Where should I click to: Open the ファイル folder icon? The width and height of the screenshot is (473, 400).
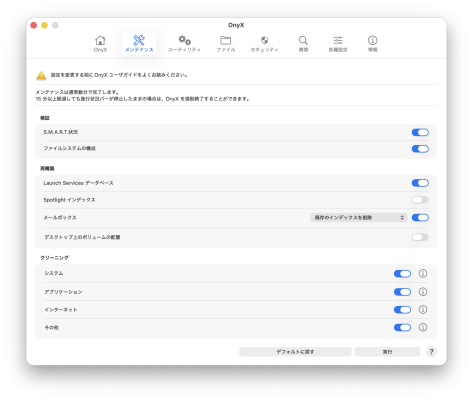pos(226,40)
